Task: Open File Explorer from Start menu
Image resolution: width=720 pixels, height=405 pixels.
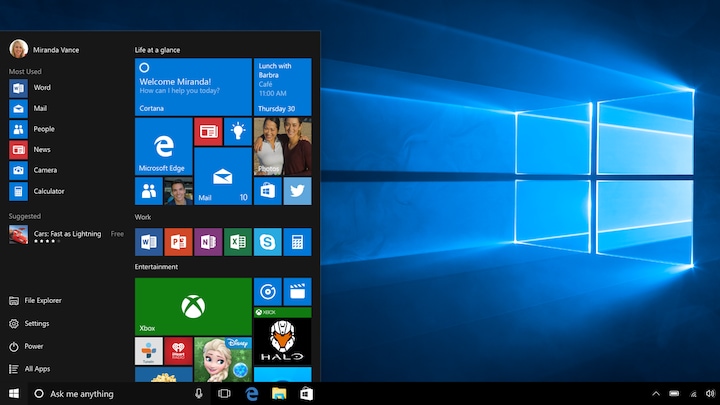Action: click(35, 300)
